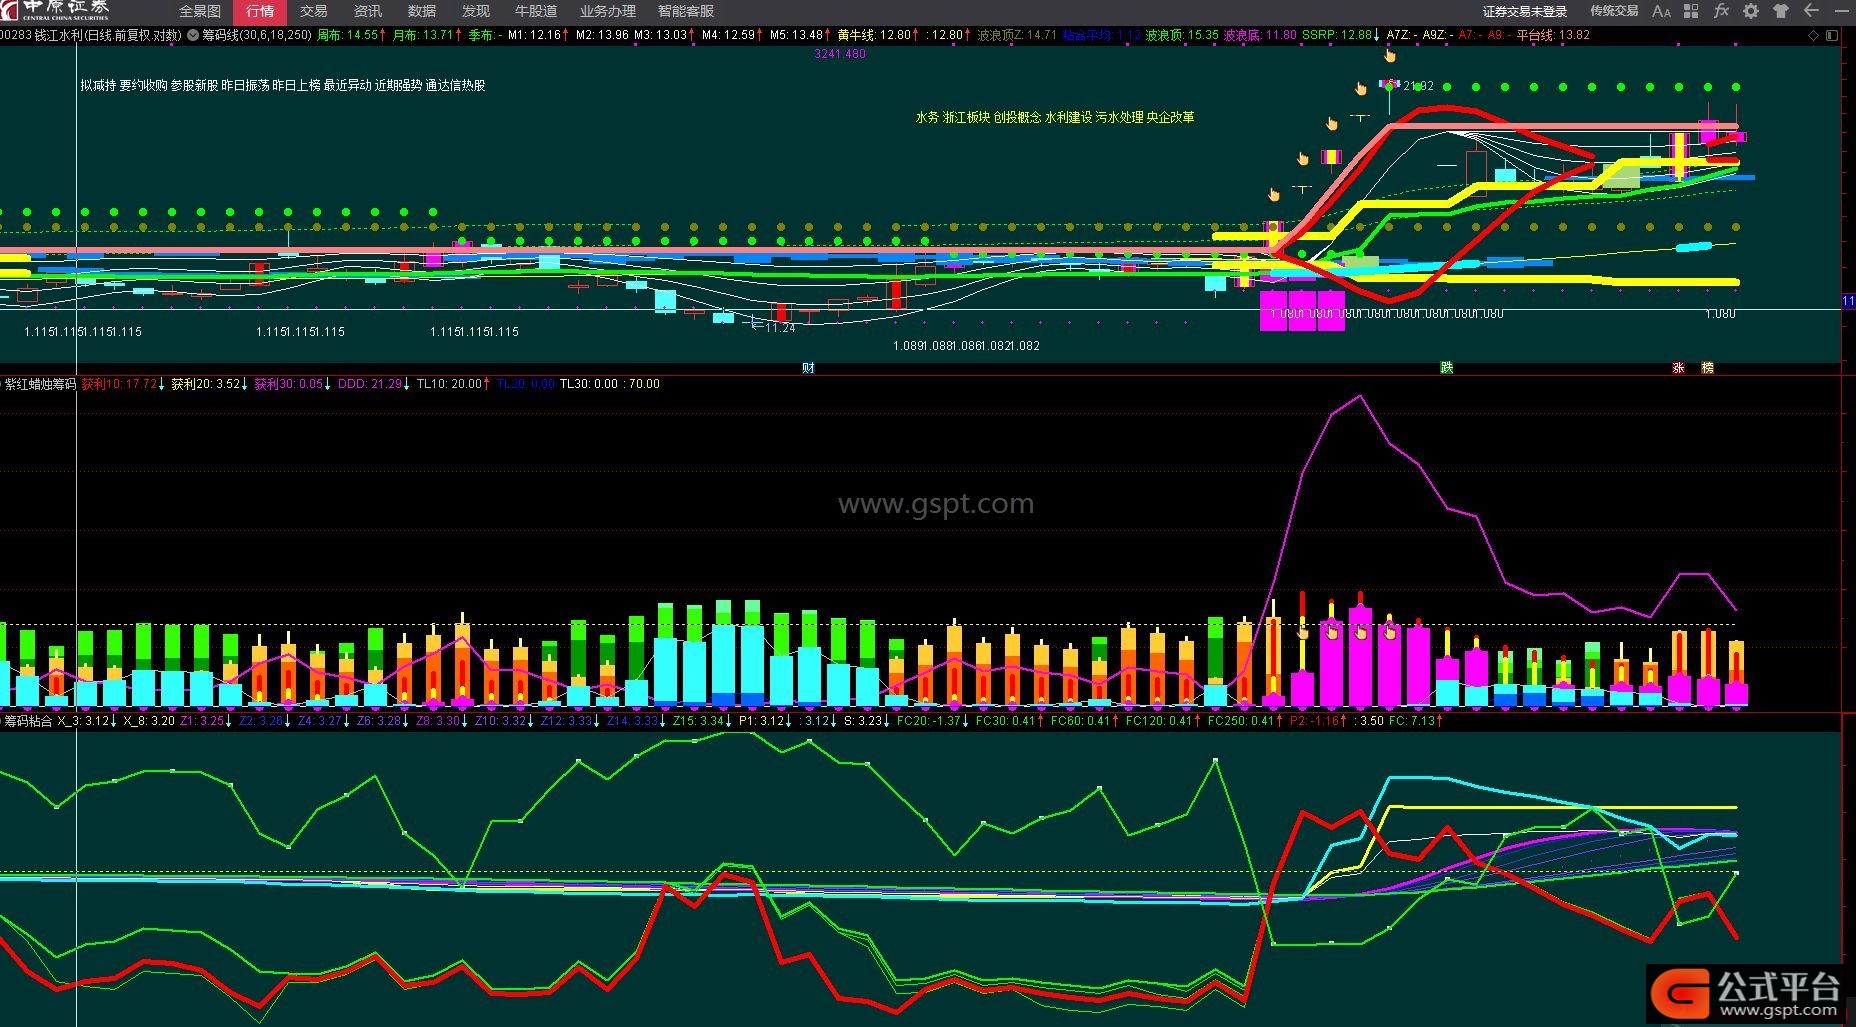Open the 交易 menu

(x=313, y=11)
